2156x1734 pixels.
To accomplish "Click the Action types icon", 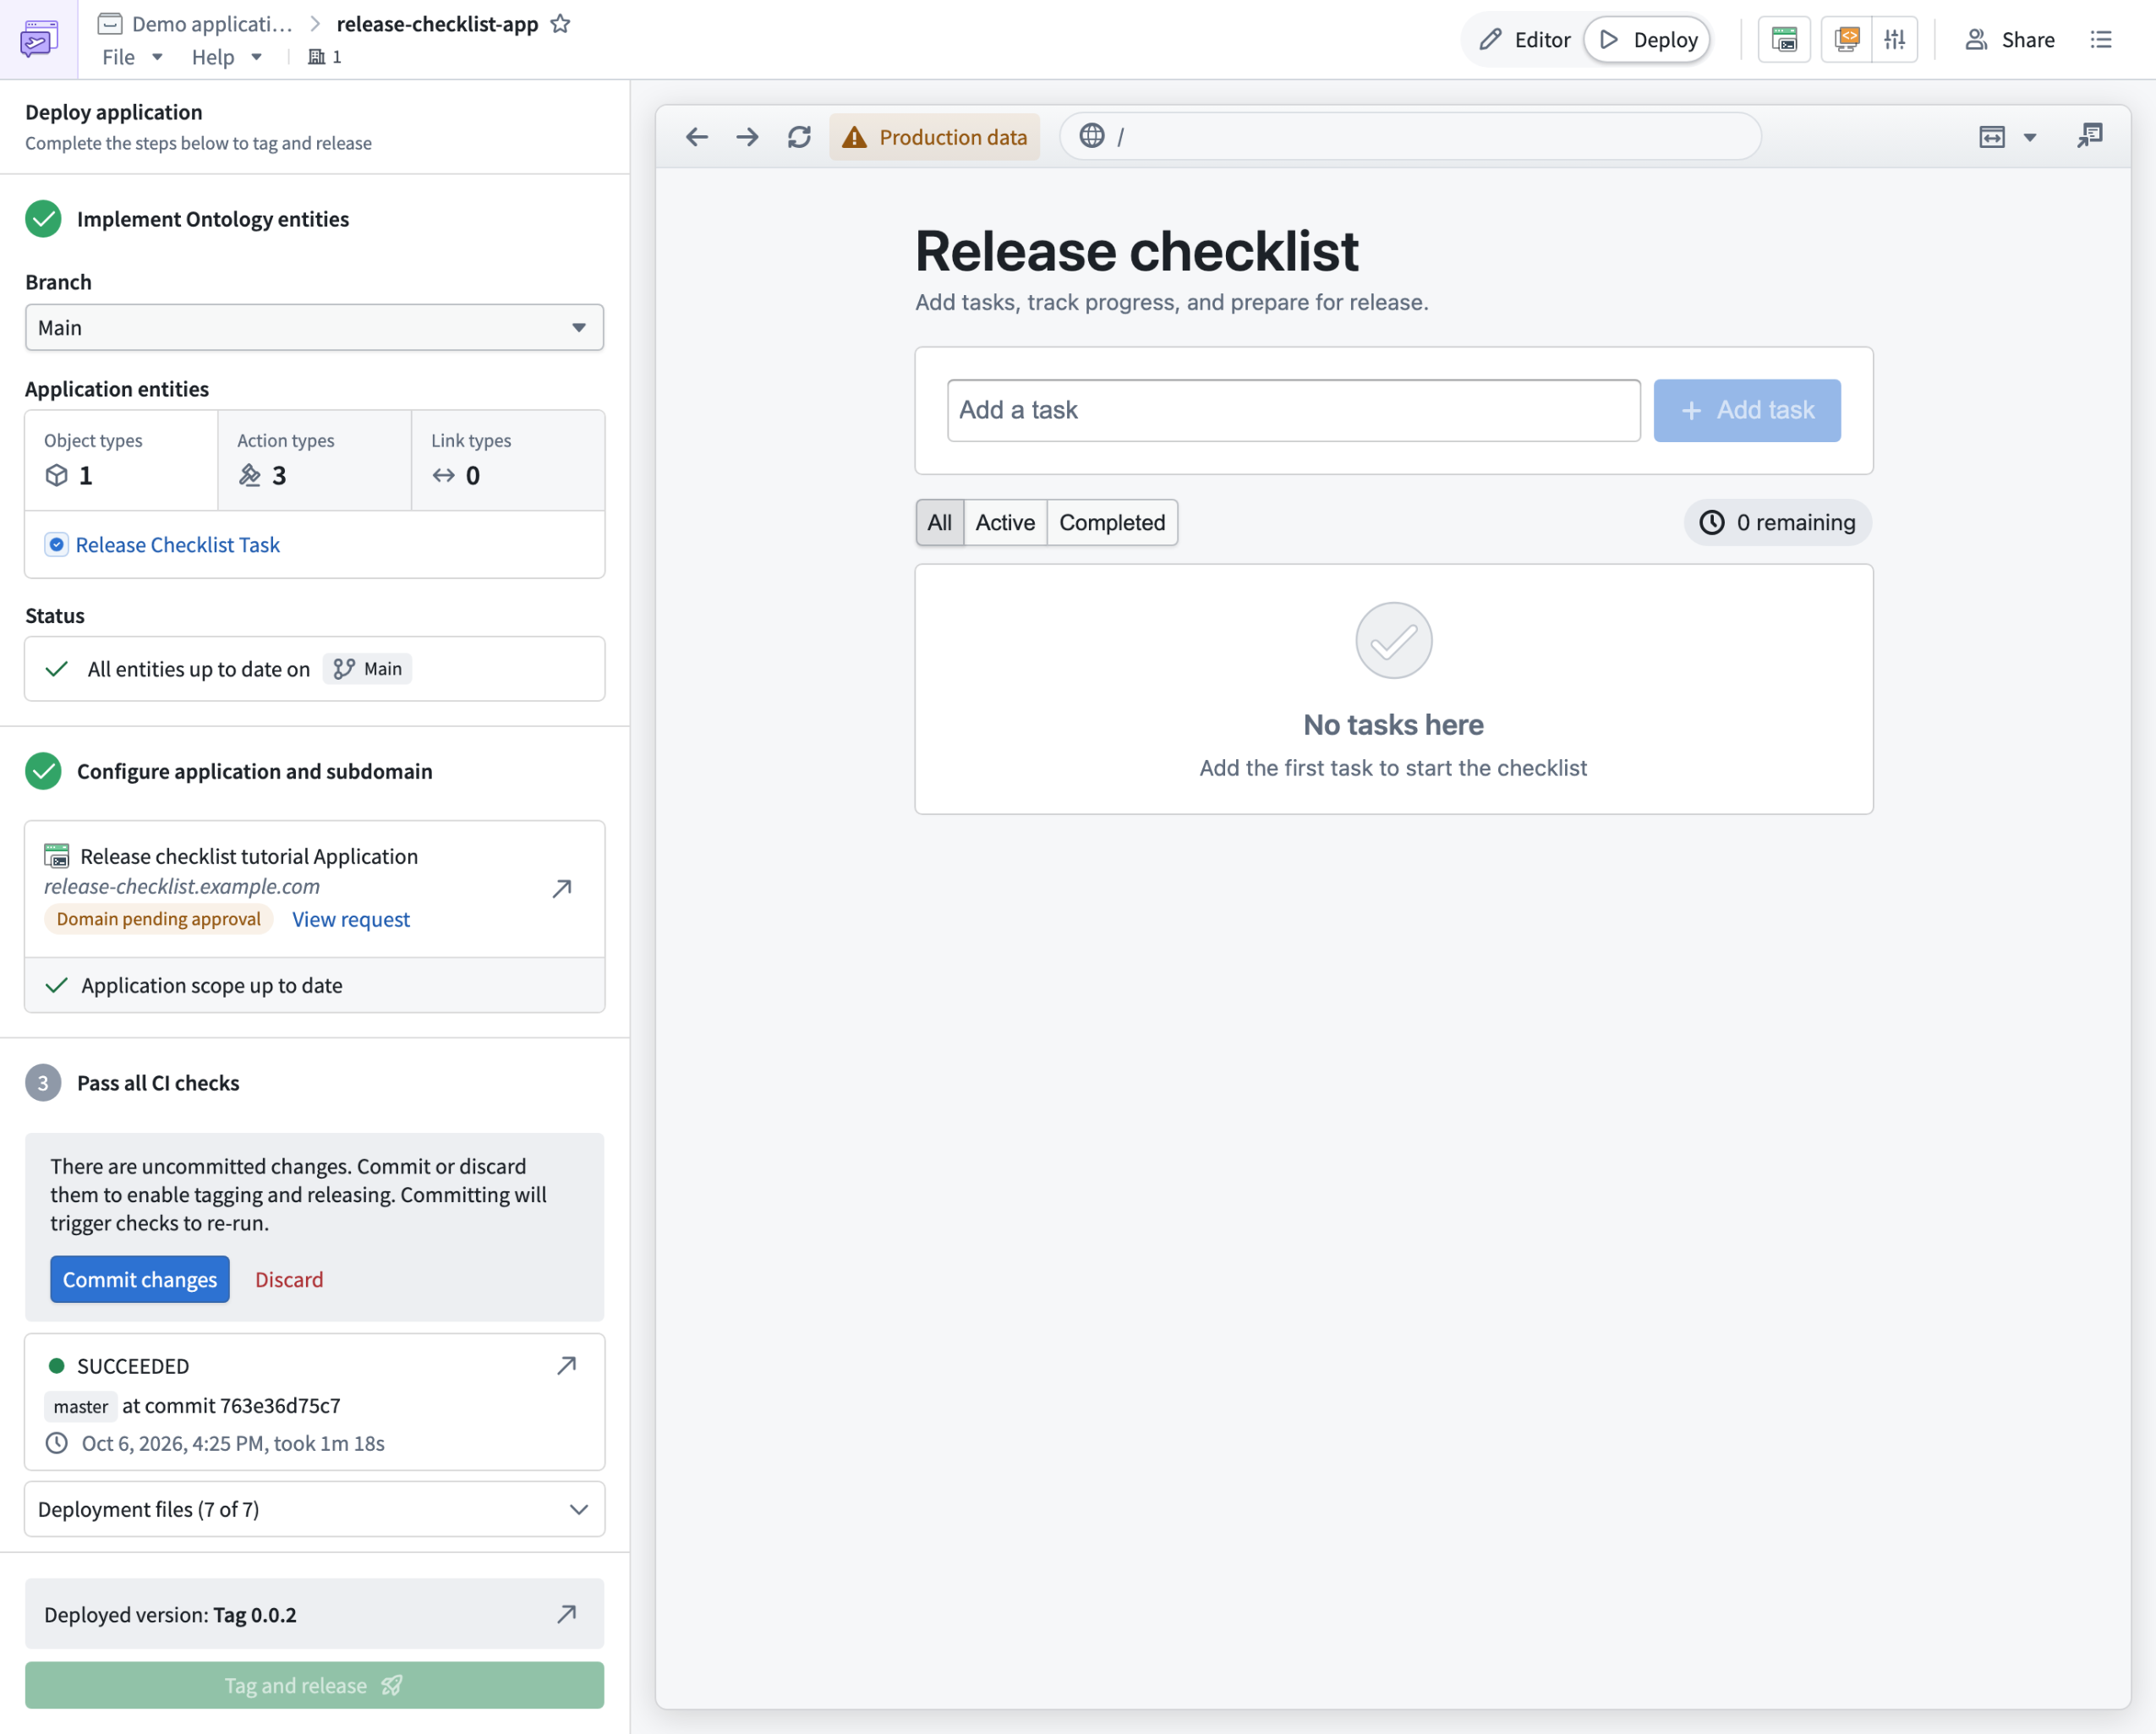I will (x=250, y=475).
